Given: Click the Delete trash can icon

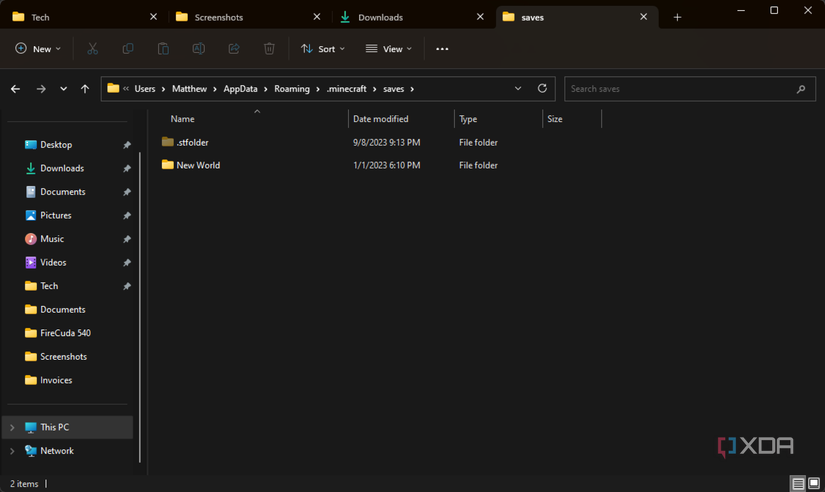Looking at the screenshot, I should pyautogui.click(x=269, y=49).
